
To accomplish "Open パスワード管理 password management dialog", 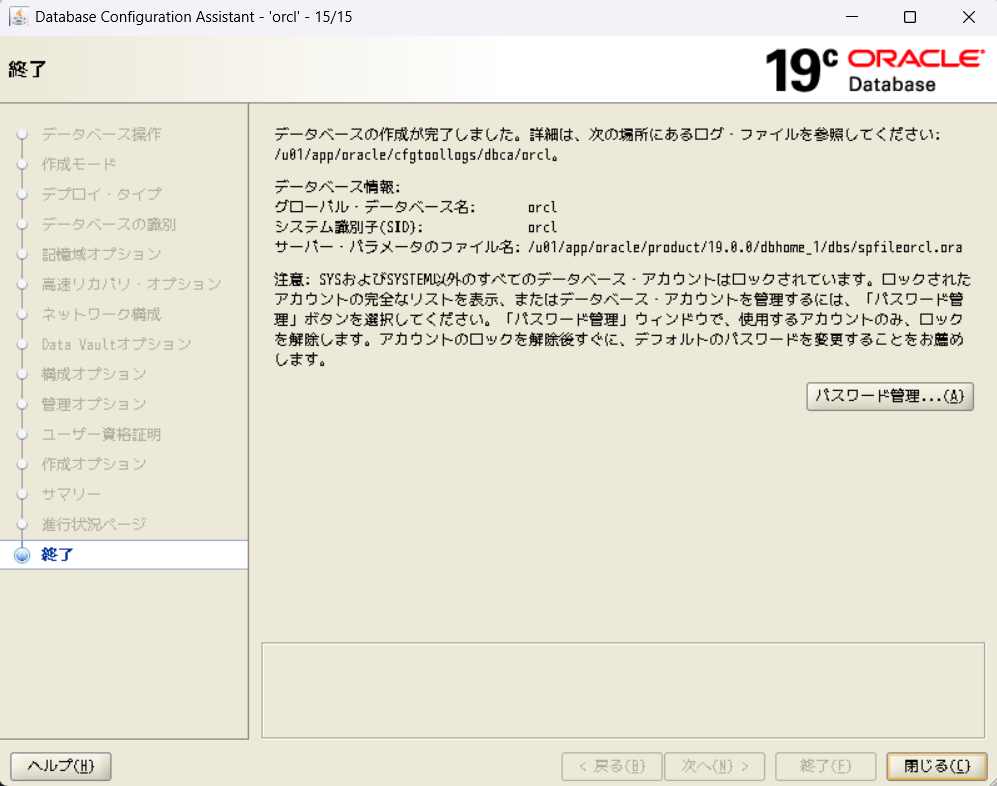I will click(889, 396).
